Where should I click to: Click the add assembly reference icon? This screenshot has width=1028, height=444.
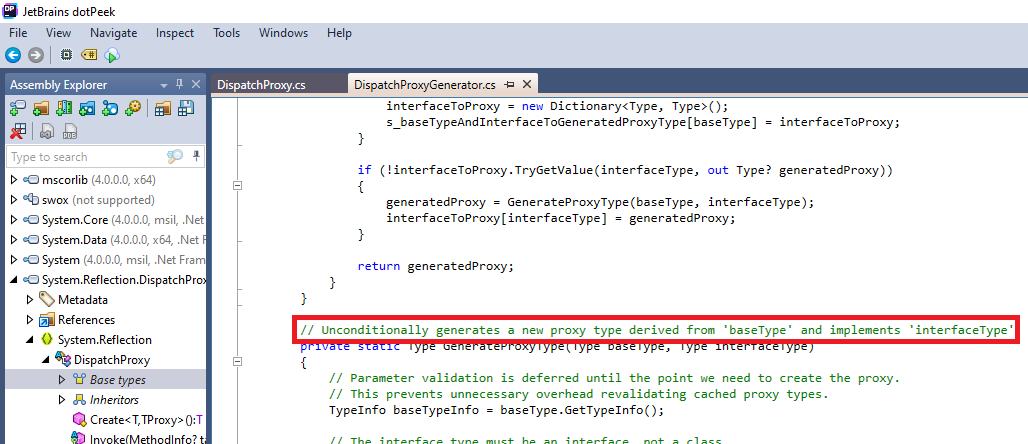(18, 109)
